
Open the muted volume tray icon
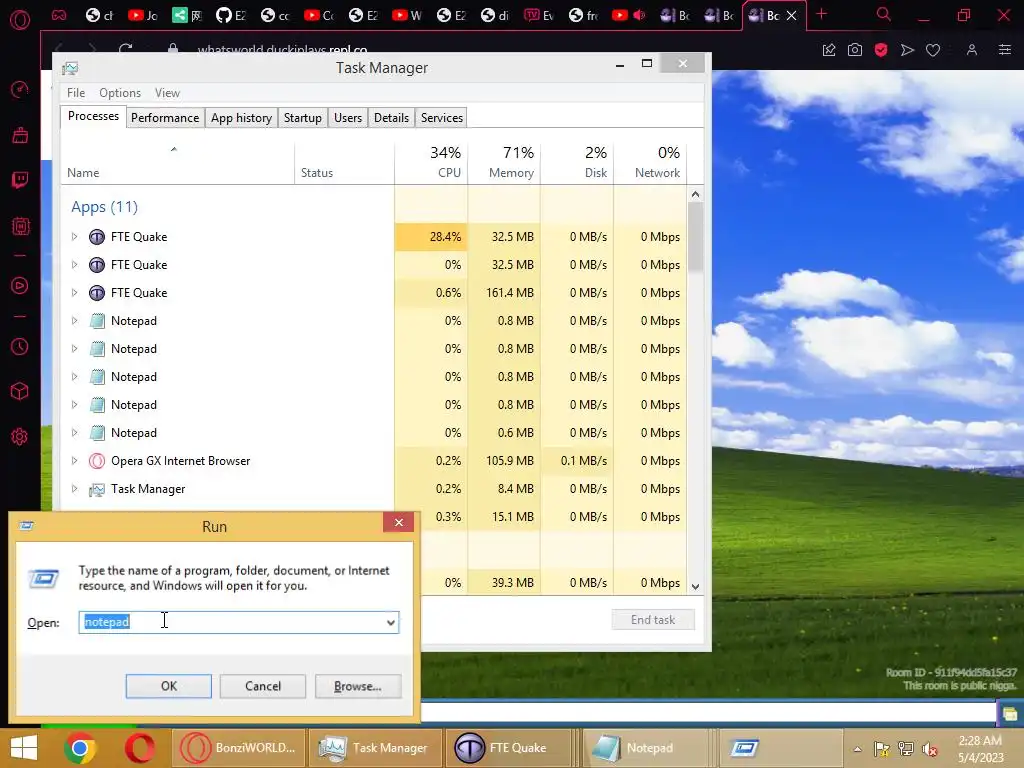[930, 749]
